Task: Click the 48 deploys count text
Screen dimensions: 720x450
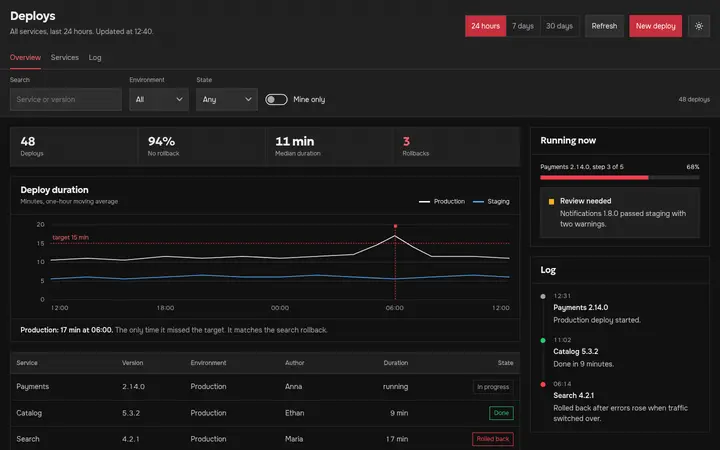Action: pos(694,100)
